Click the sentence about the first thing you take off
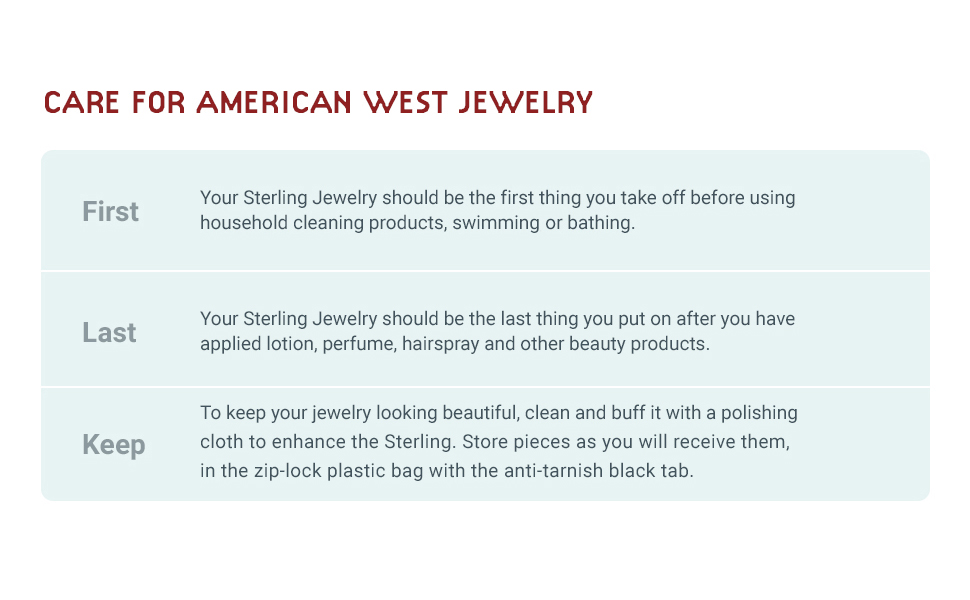970x600 pixels. [x=497, y=198]
